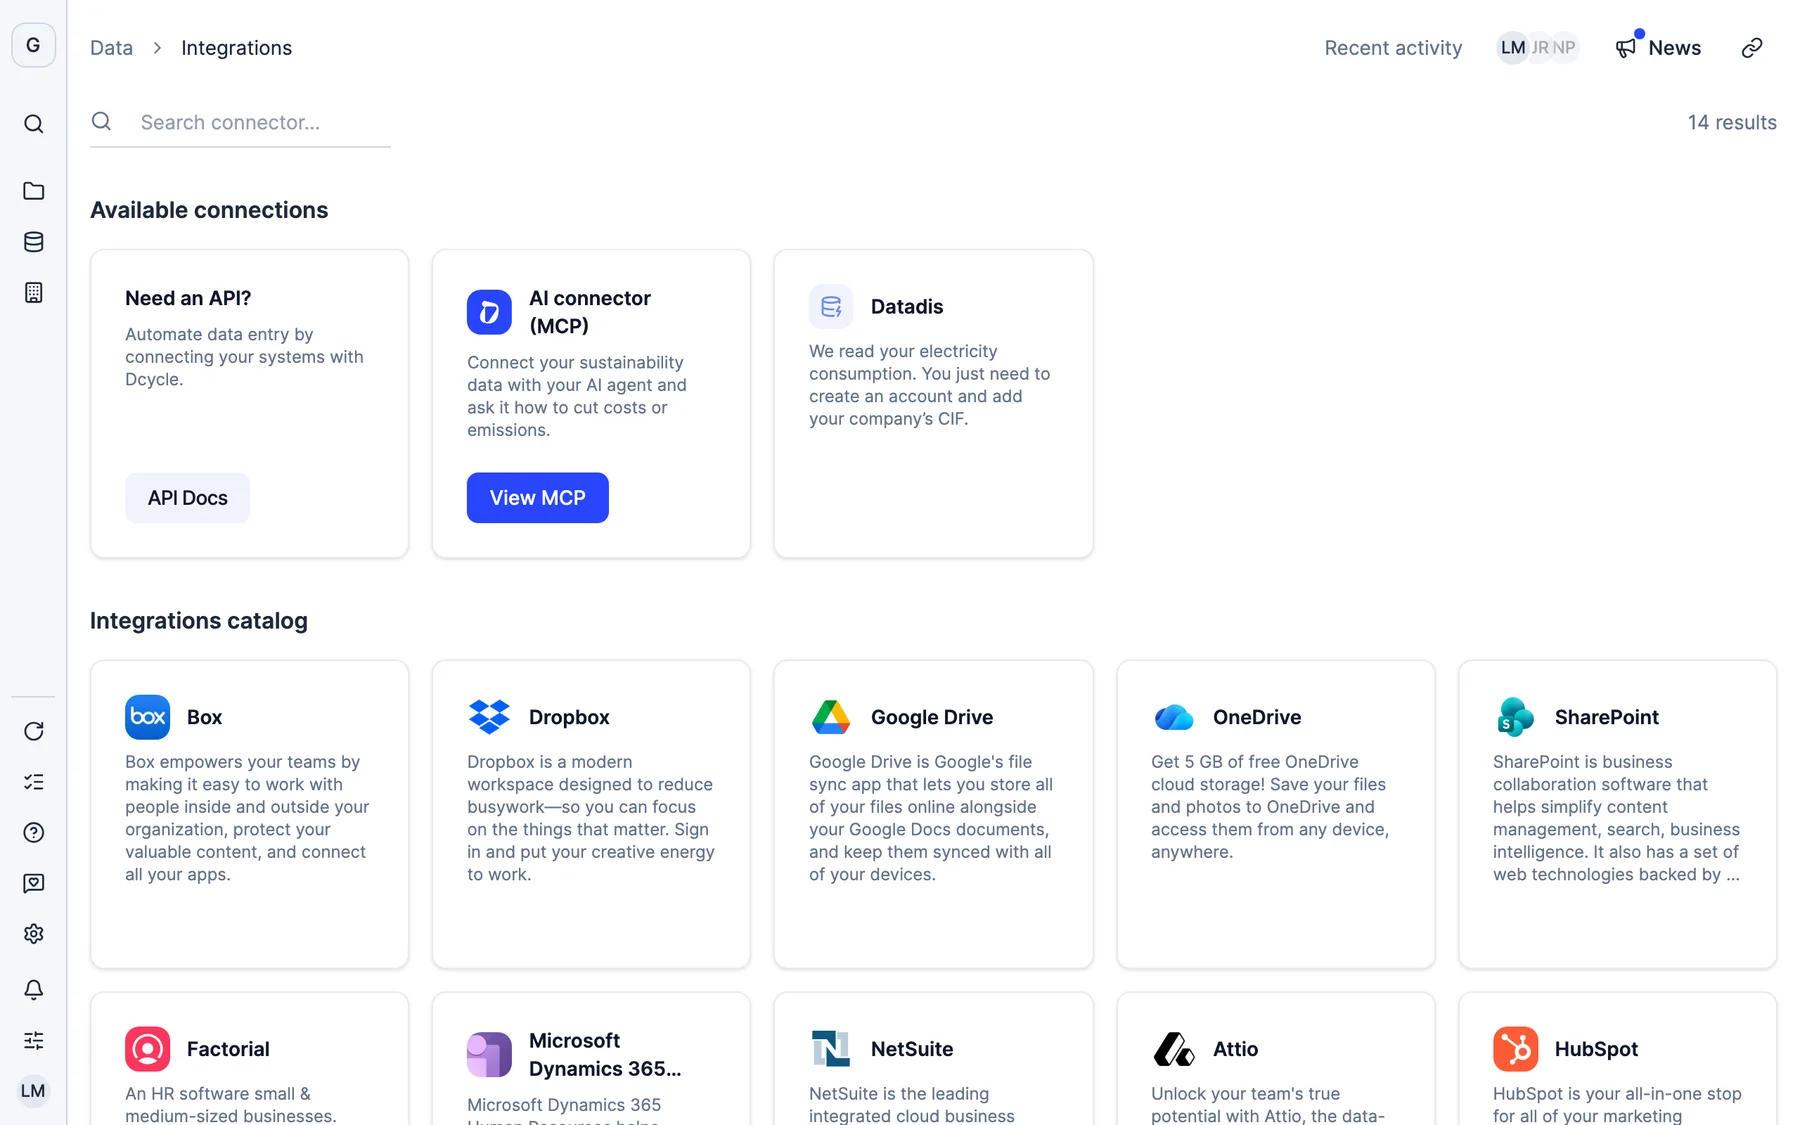Open the folder icon in sidebar
1800x1125 pixels.
click(34, 191)
